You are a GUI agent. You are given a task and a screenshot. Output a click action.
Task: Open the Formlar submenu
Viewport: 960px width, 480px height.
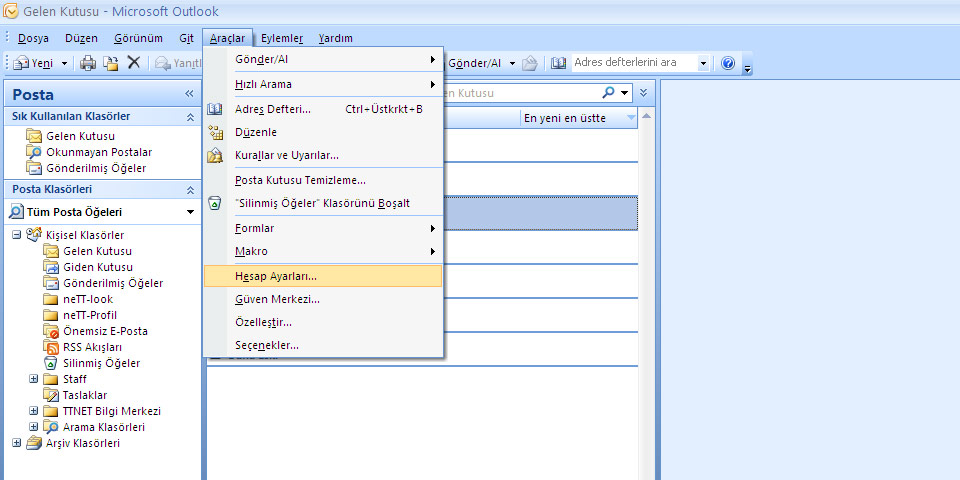323,228
